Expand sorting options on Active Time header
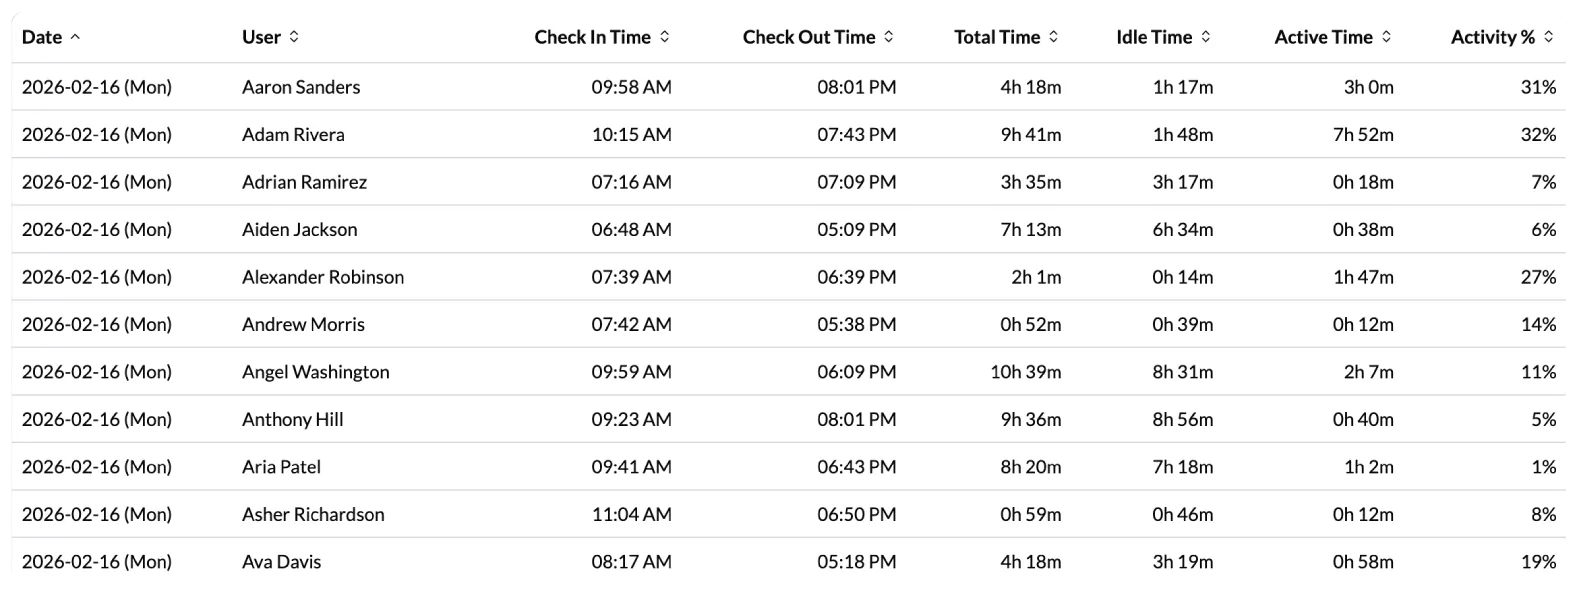This screenshot has width=1577, height=600. coord(1386,36)
